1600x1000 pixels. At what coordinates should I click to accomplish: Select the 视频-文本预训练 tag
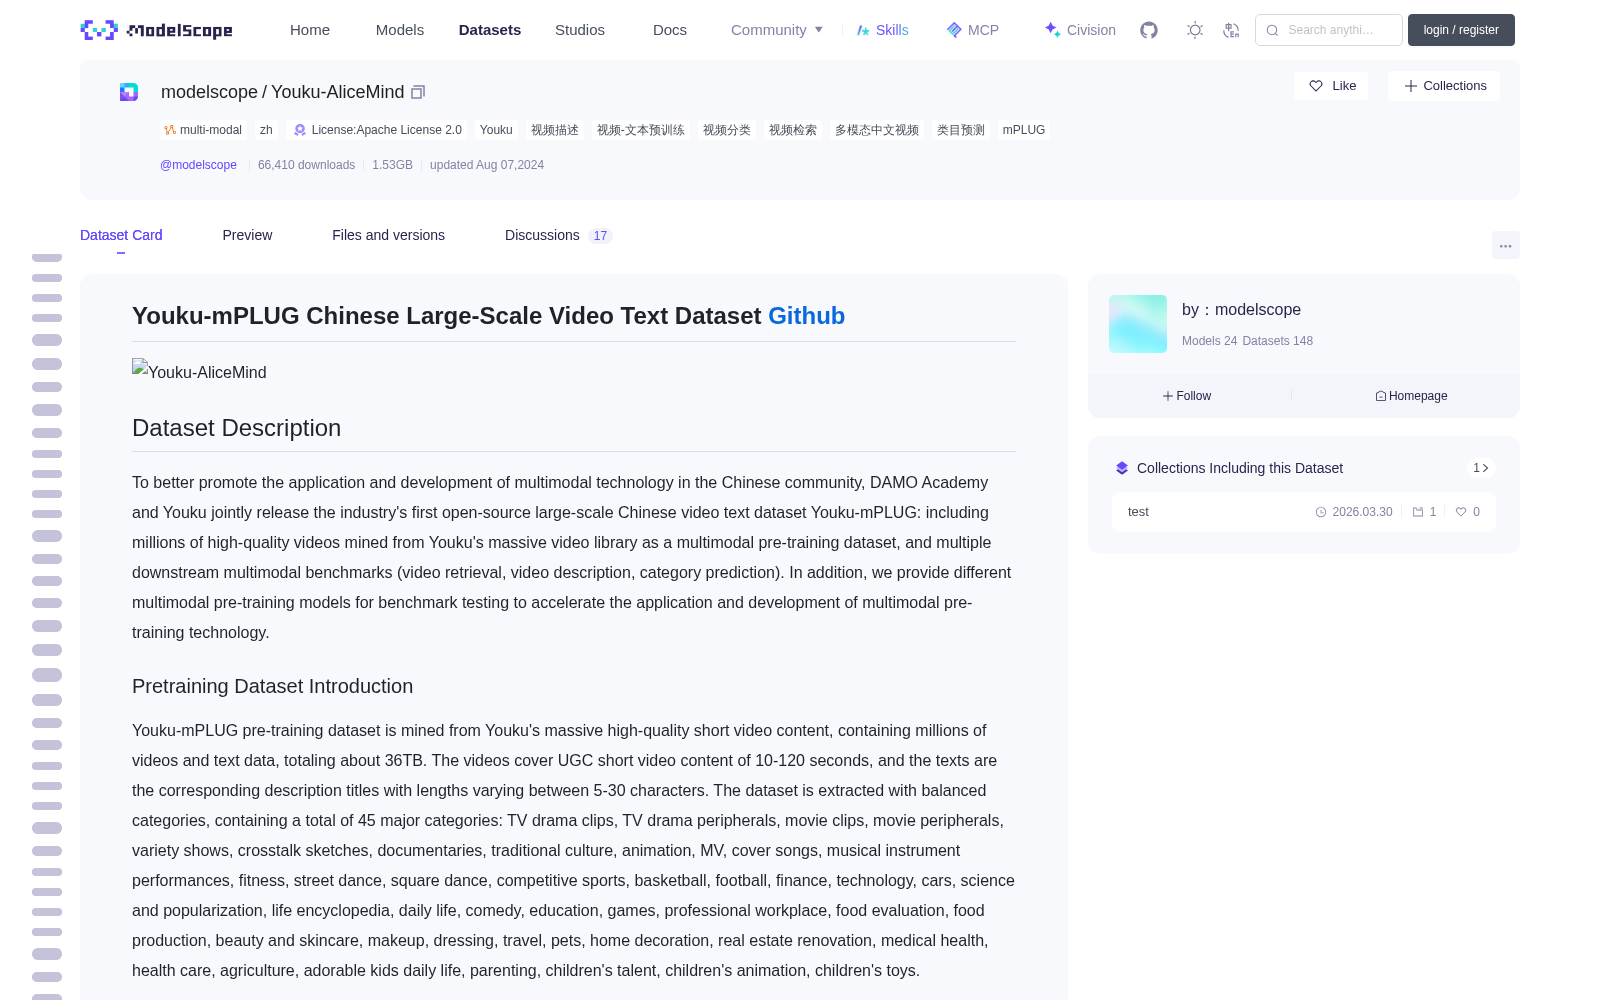641,130
